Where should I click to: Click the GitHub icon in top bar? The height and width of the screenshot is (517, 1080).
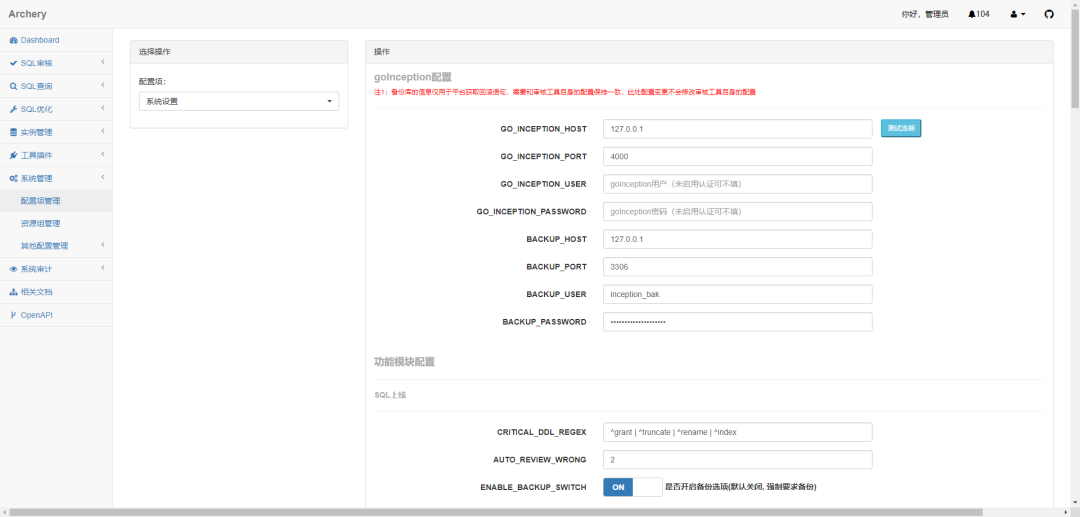click(x=1049, y=14)
